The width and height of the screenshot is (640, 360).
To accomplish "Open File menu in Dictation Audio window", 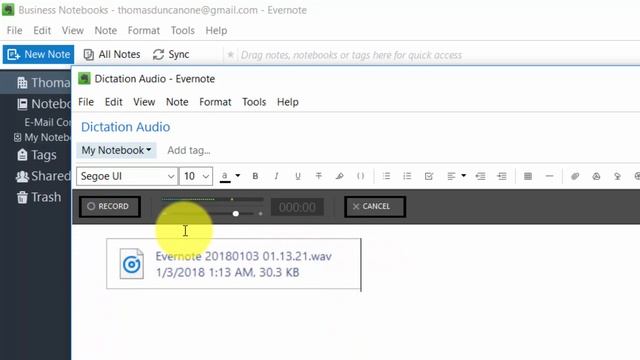I will click(x=86, y=102).
